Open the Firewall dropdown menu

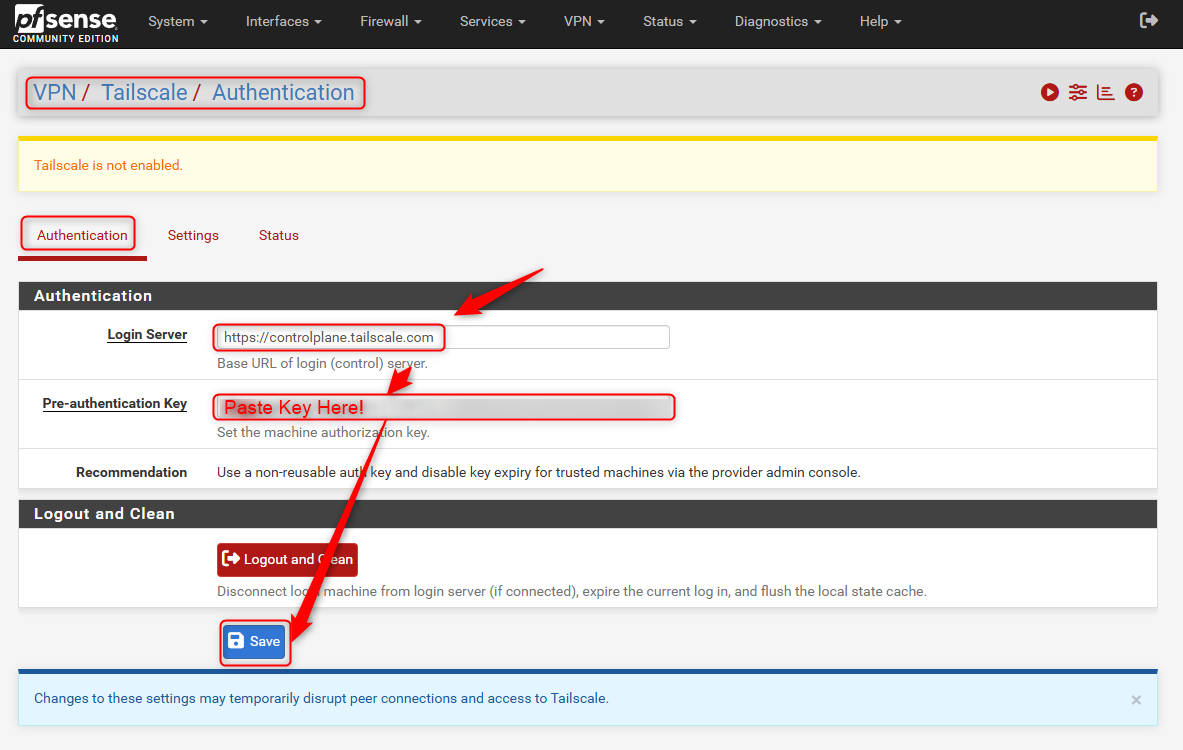(x=391, y=21)
